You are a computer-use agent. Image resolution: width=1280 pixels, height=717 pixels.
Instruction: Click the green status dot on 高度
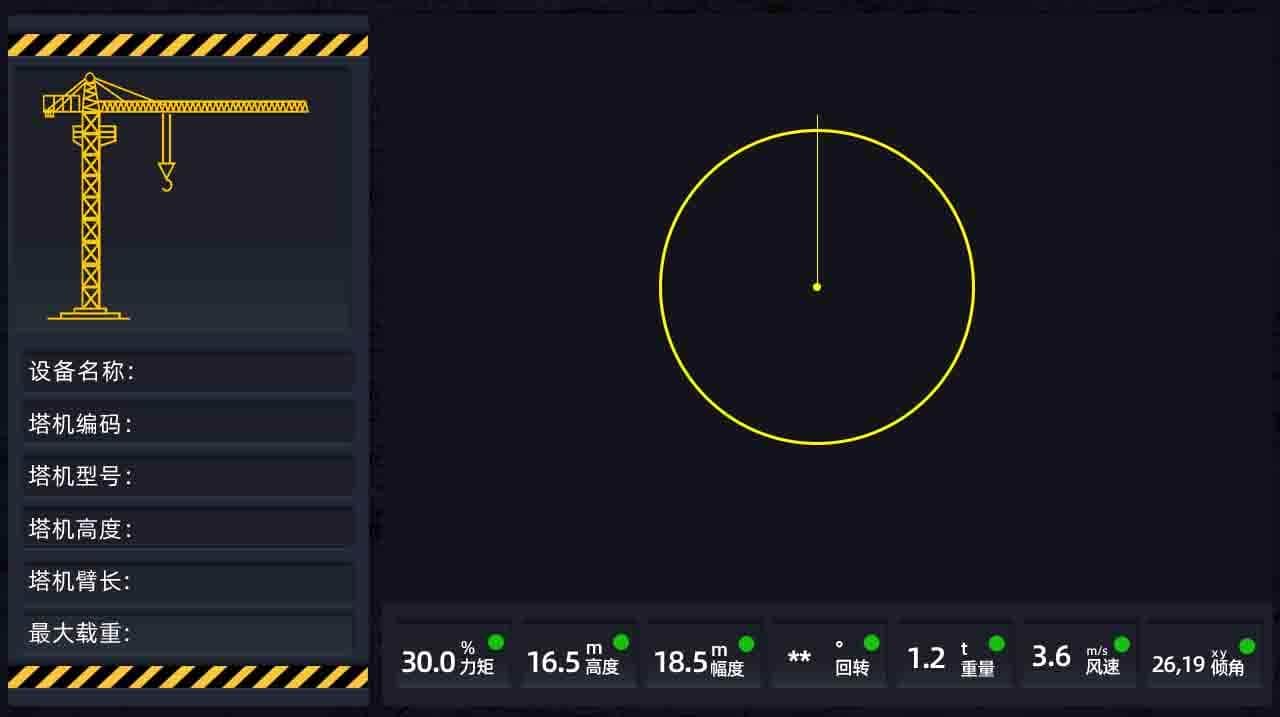coord(620,642)
